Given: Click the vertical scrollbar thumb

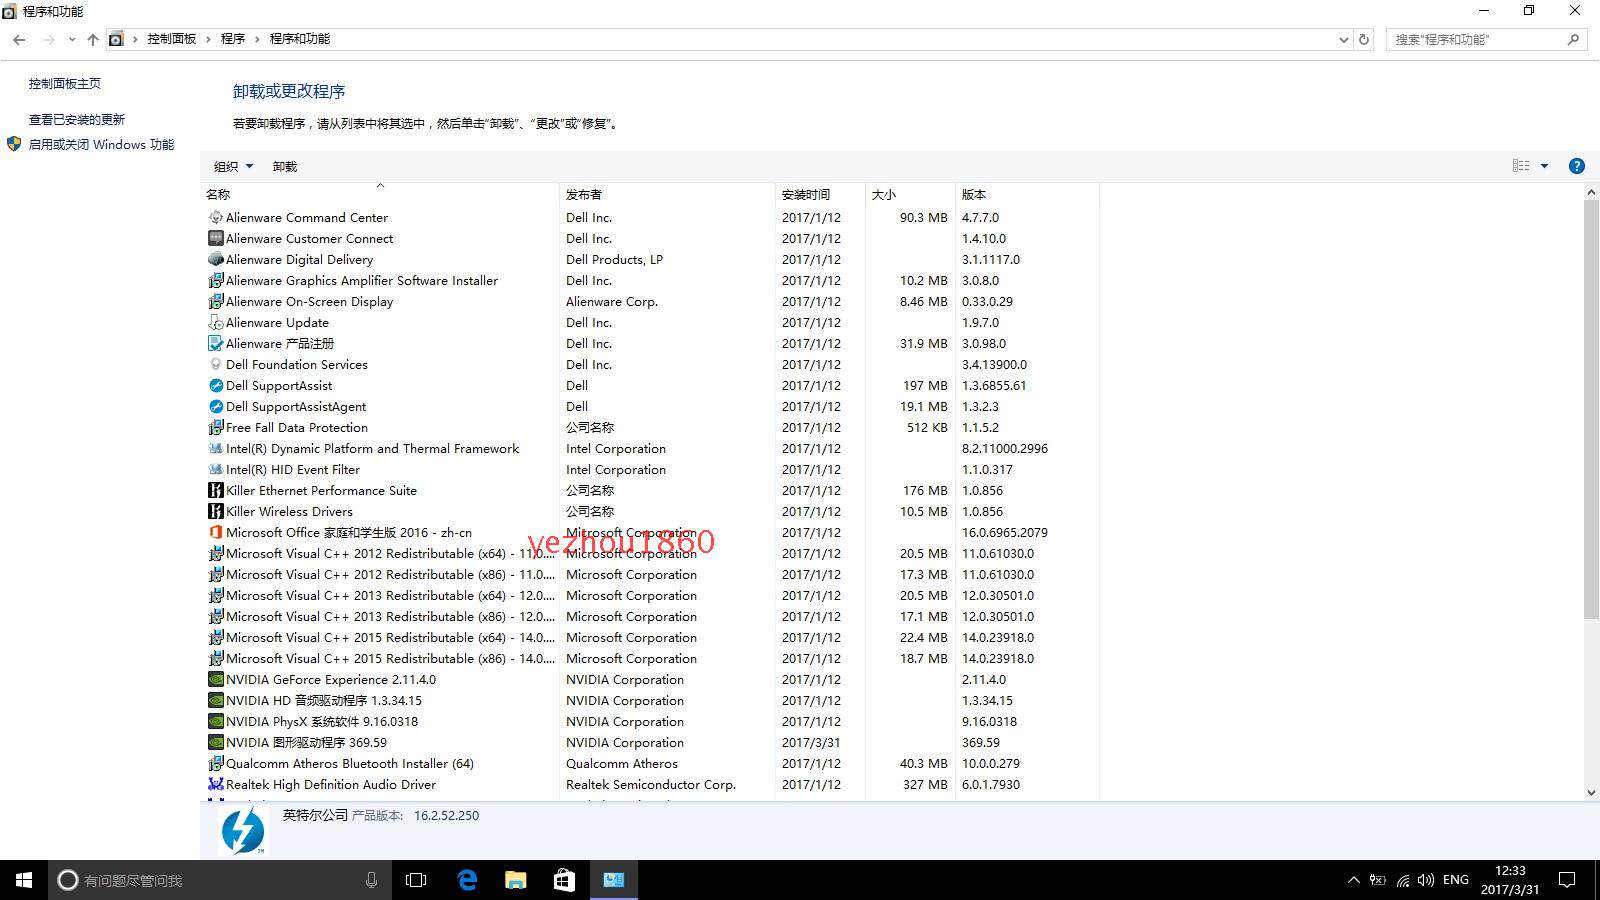Looking at the screenshot, I should coord(1591,410).
